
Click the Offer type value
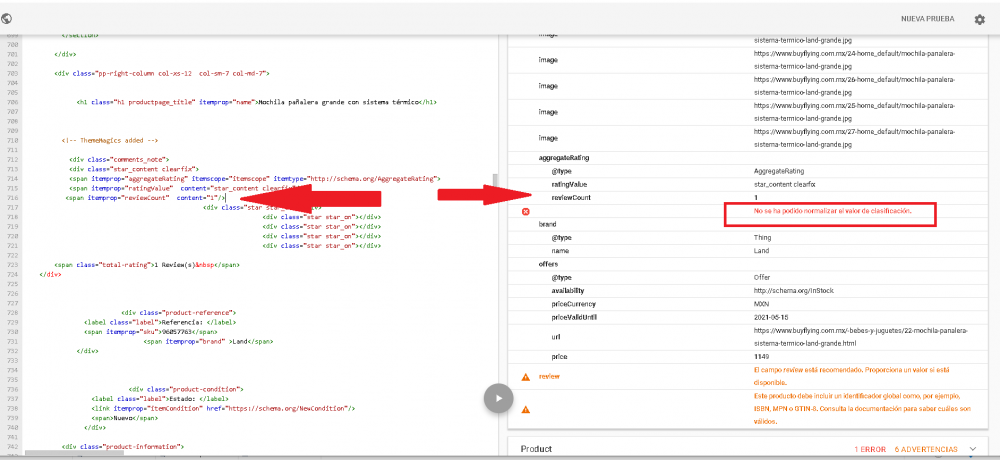[762, 278]
